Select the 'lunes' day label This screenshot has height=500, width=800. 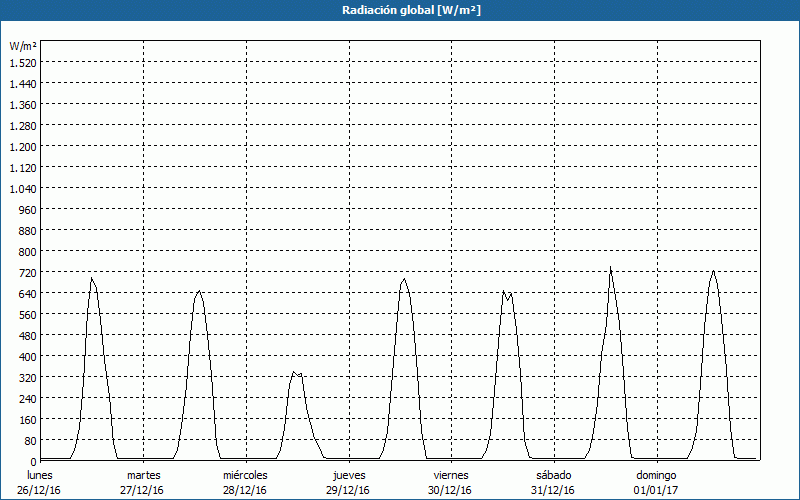(x=40, y=475)
